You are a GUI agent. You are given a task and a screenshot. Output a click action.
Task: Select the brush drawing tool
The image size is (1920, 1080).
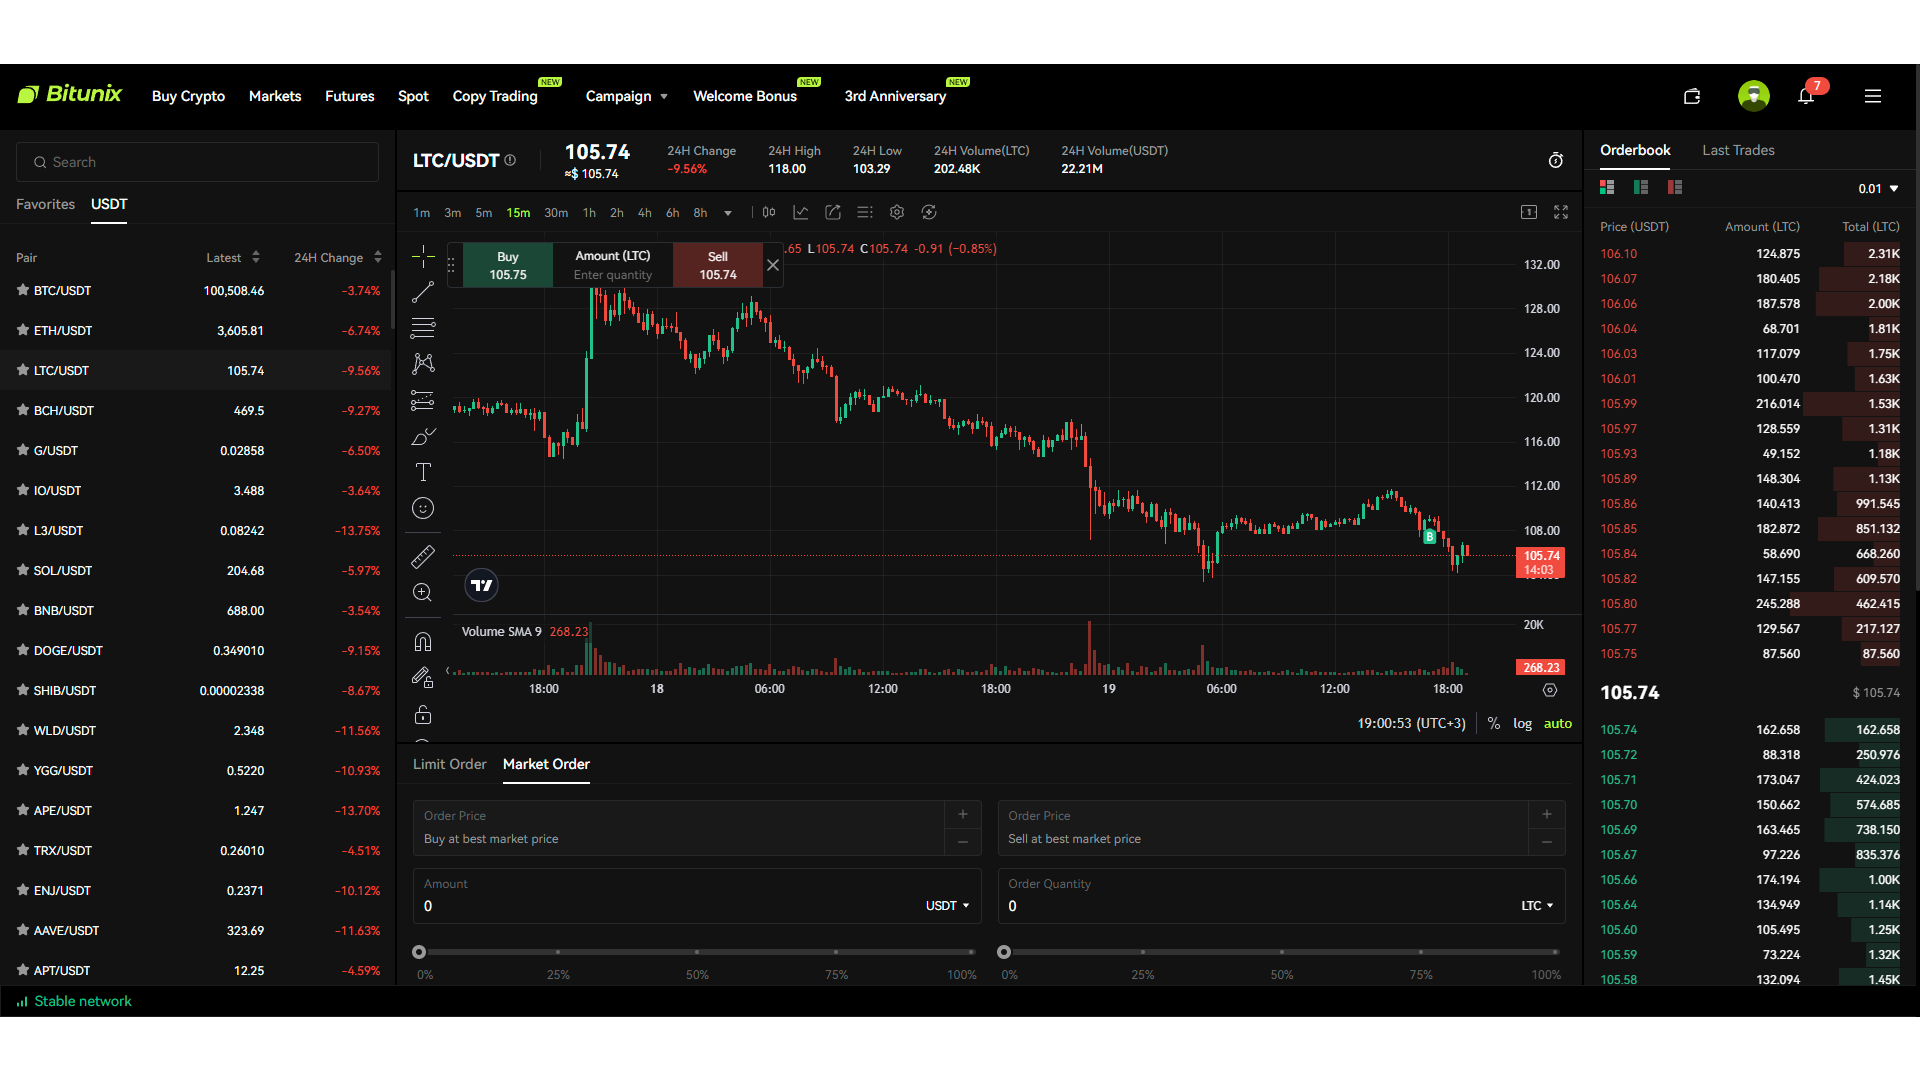point(423,436)
